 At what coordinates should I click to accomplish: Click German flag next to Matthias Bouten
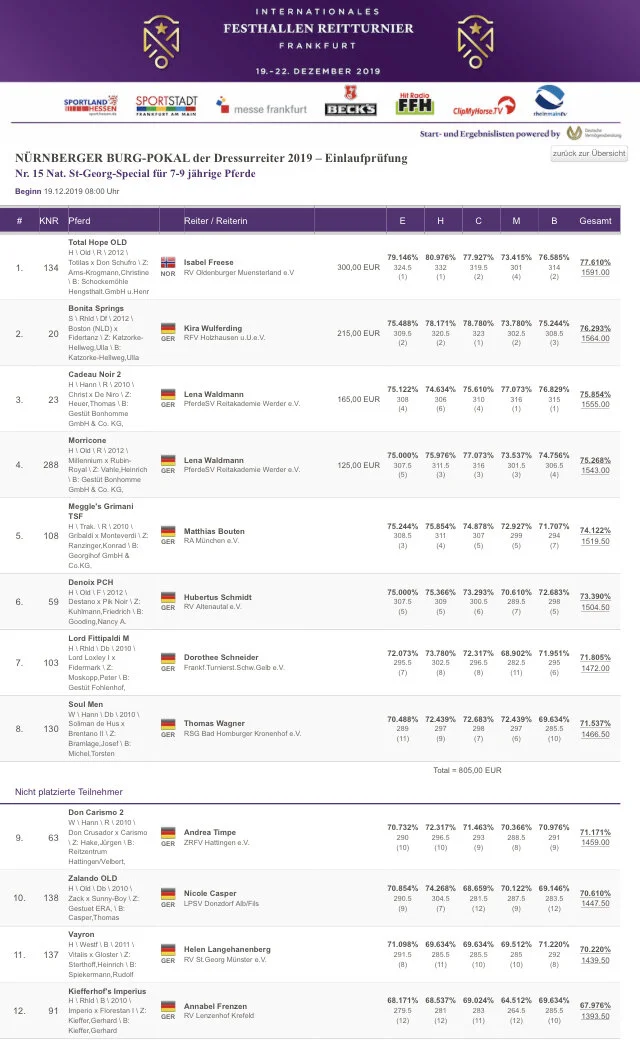pos(168,532)
